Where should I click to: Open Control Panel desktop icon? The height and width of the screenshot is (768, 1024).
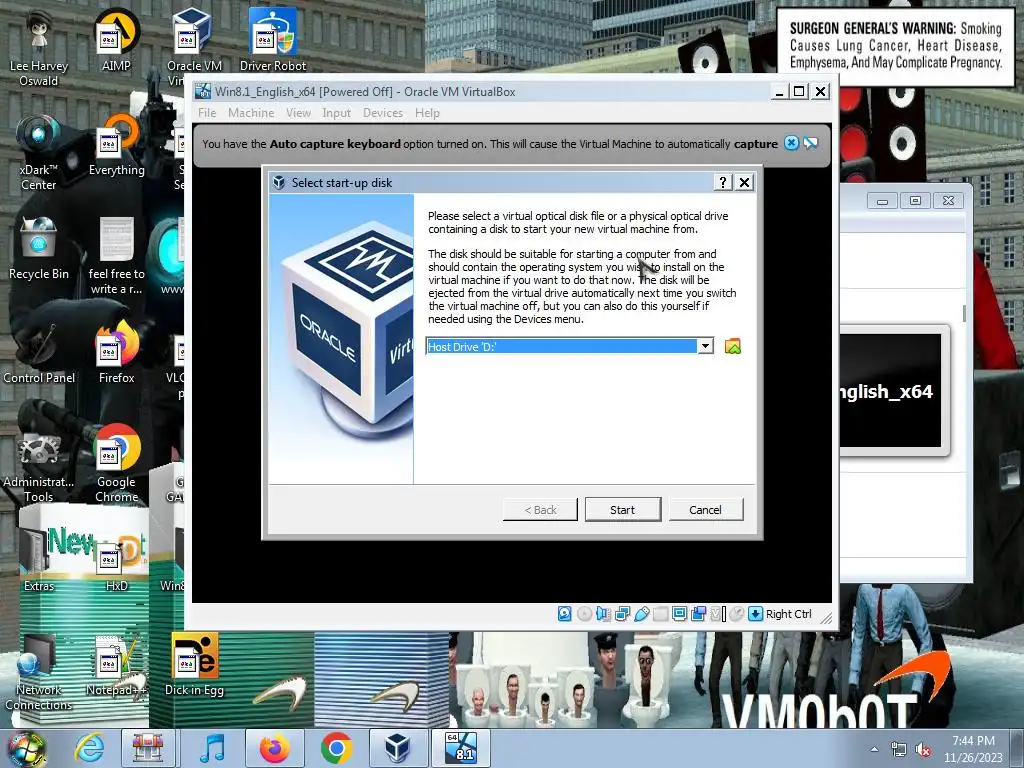pos(39,353)
